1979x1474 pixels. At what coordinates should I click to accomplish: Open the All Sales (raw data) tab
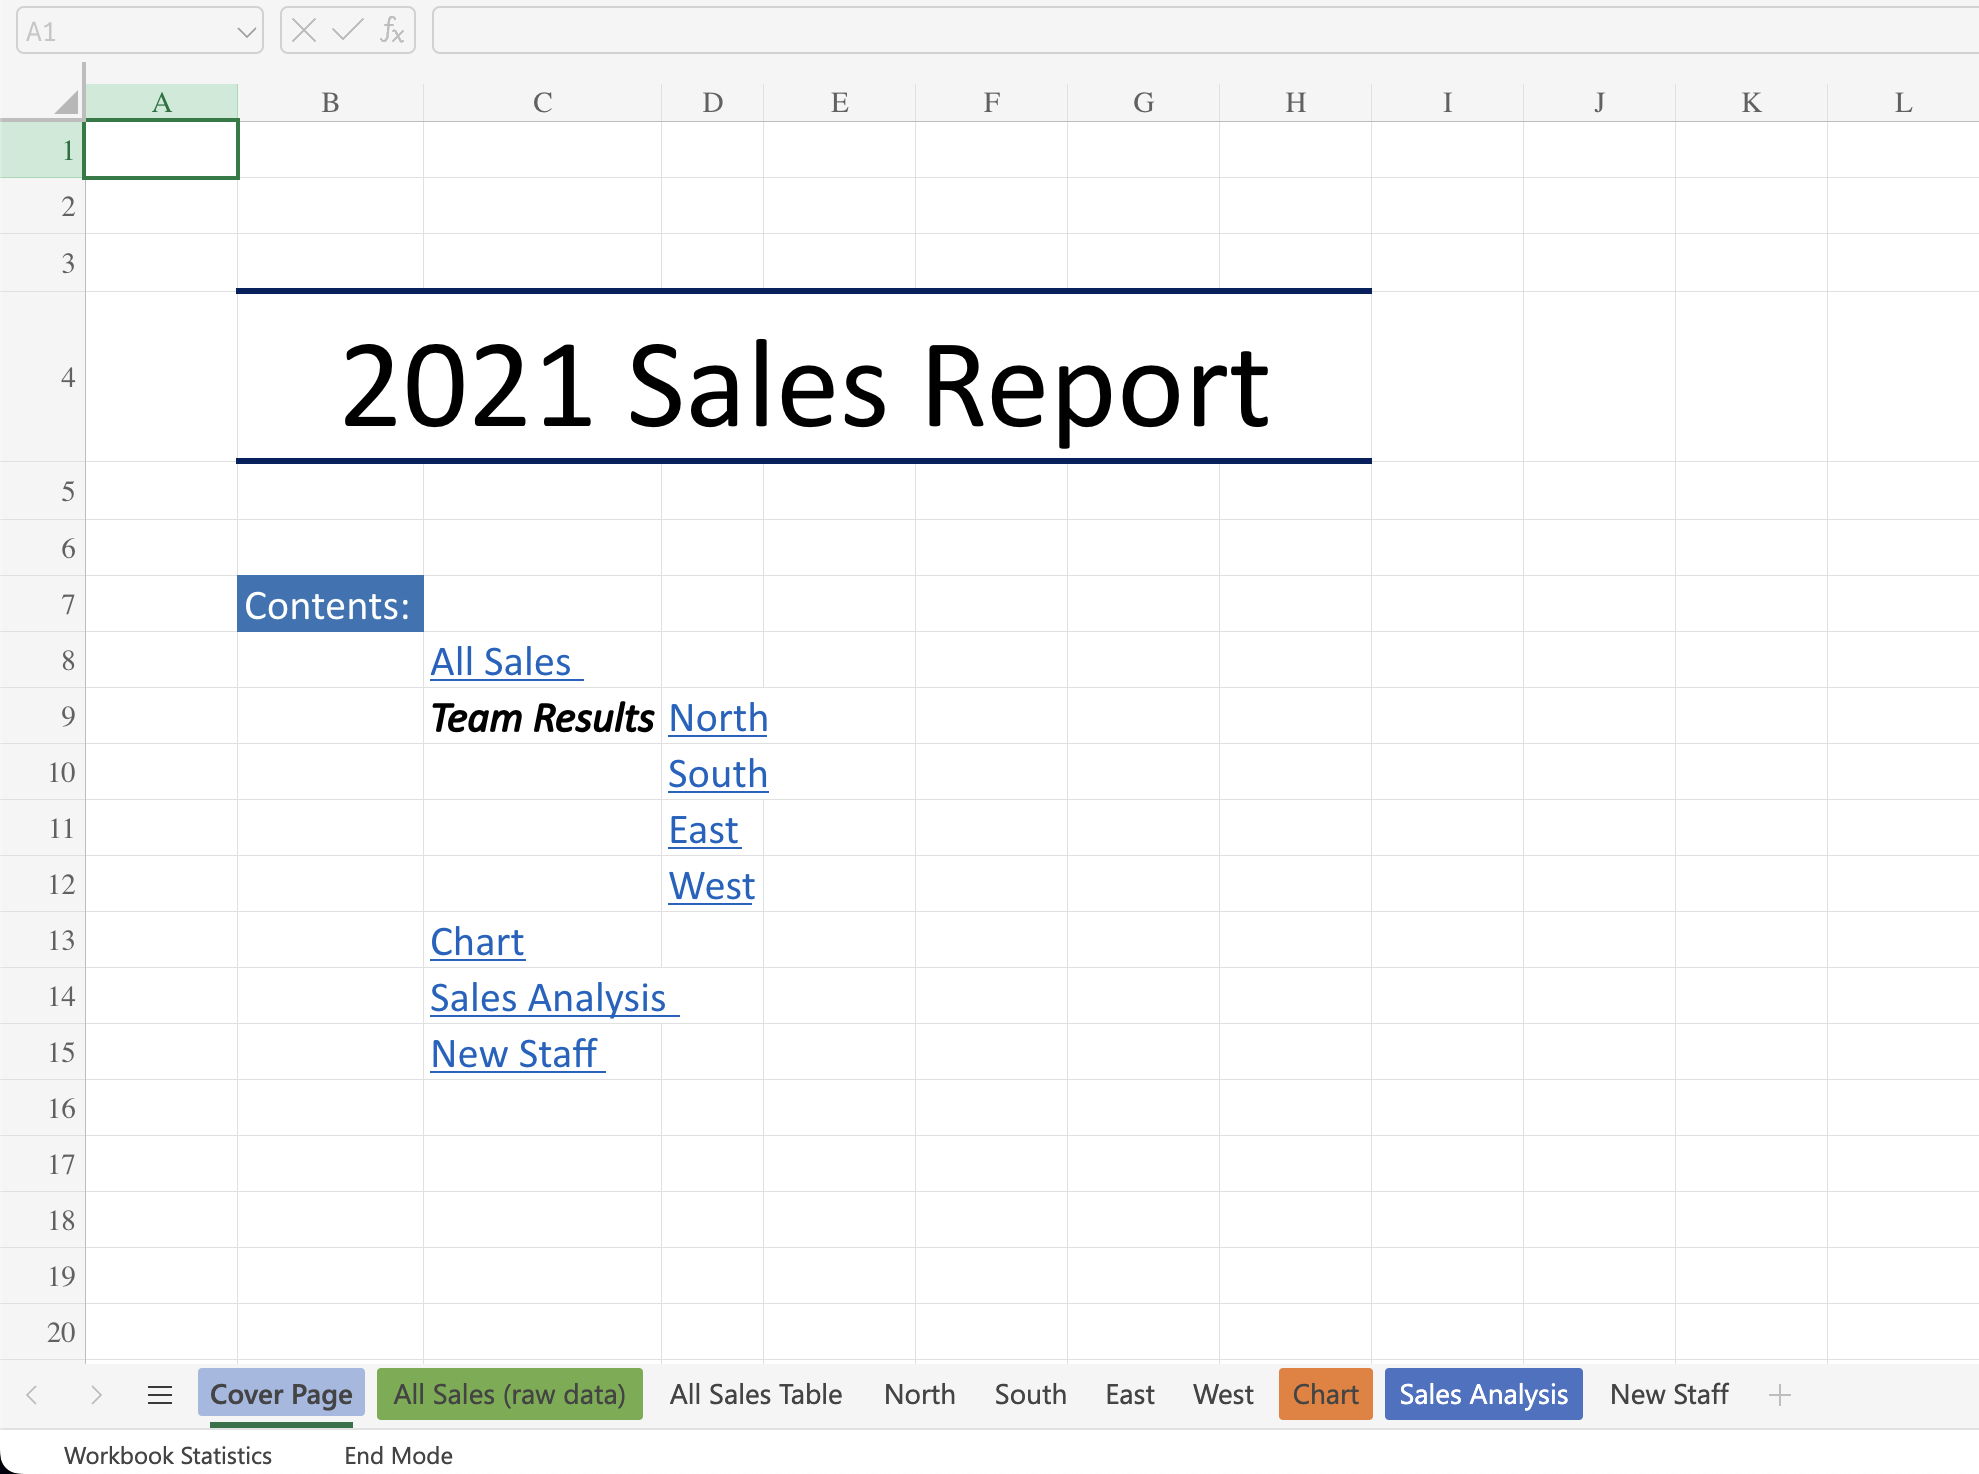[510, 1394]
